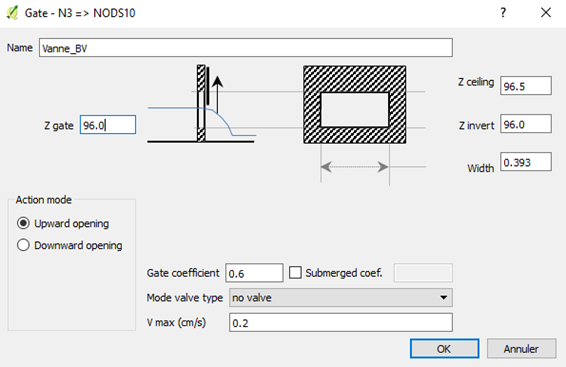This screenshot has width=566, height=367.
Task: Click the Annuler button
Action: pos(521,349)
